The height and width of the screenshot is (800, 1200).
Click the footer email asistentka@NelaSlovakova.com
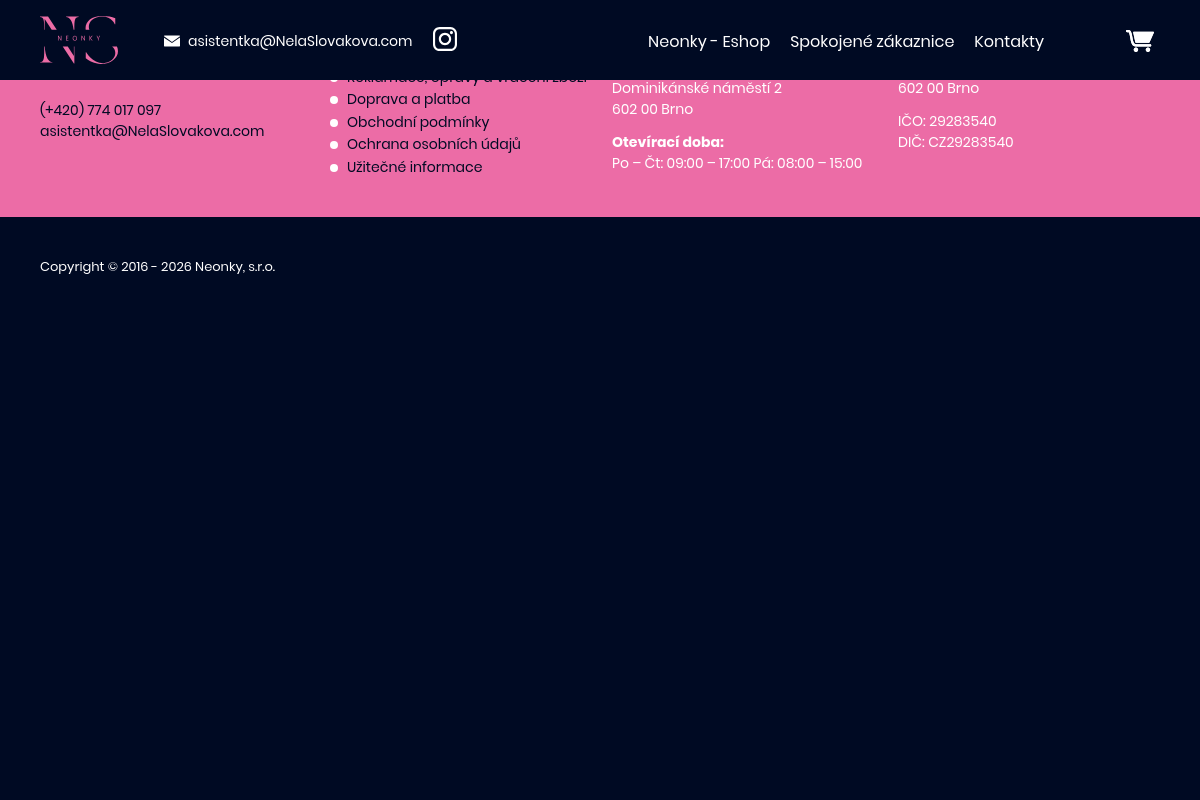(152, 131)
